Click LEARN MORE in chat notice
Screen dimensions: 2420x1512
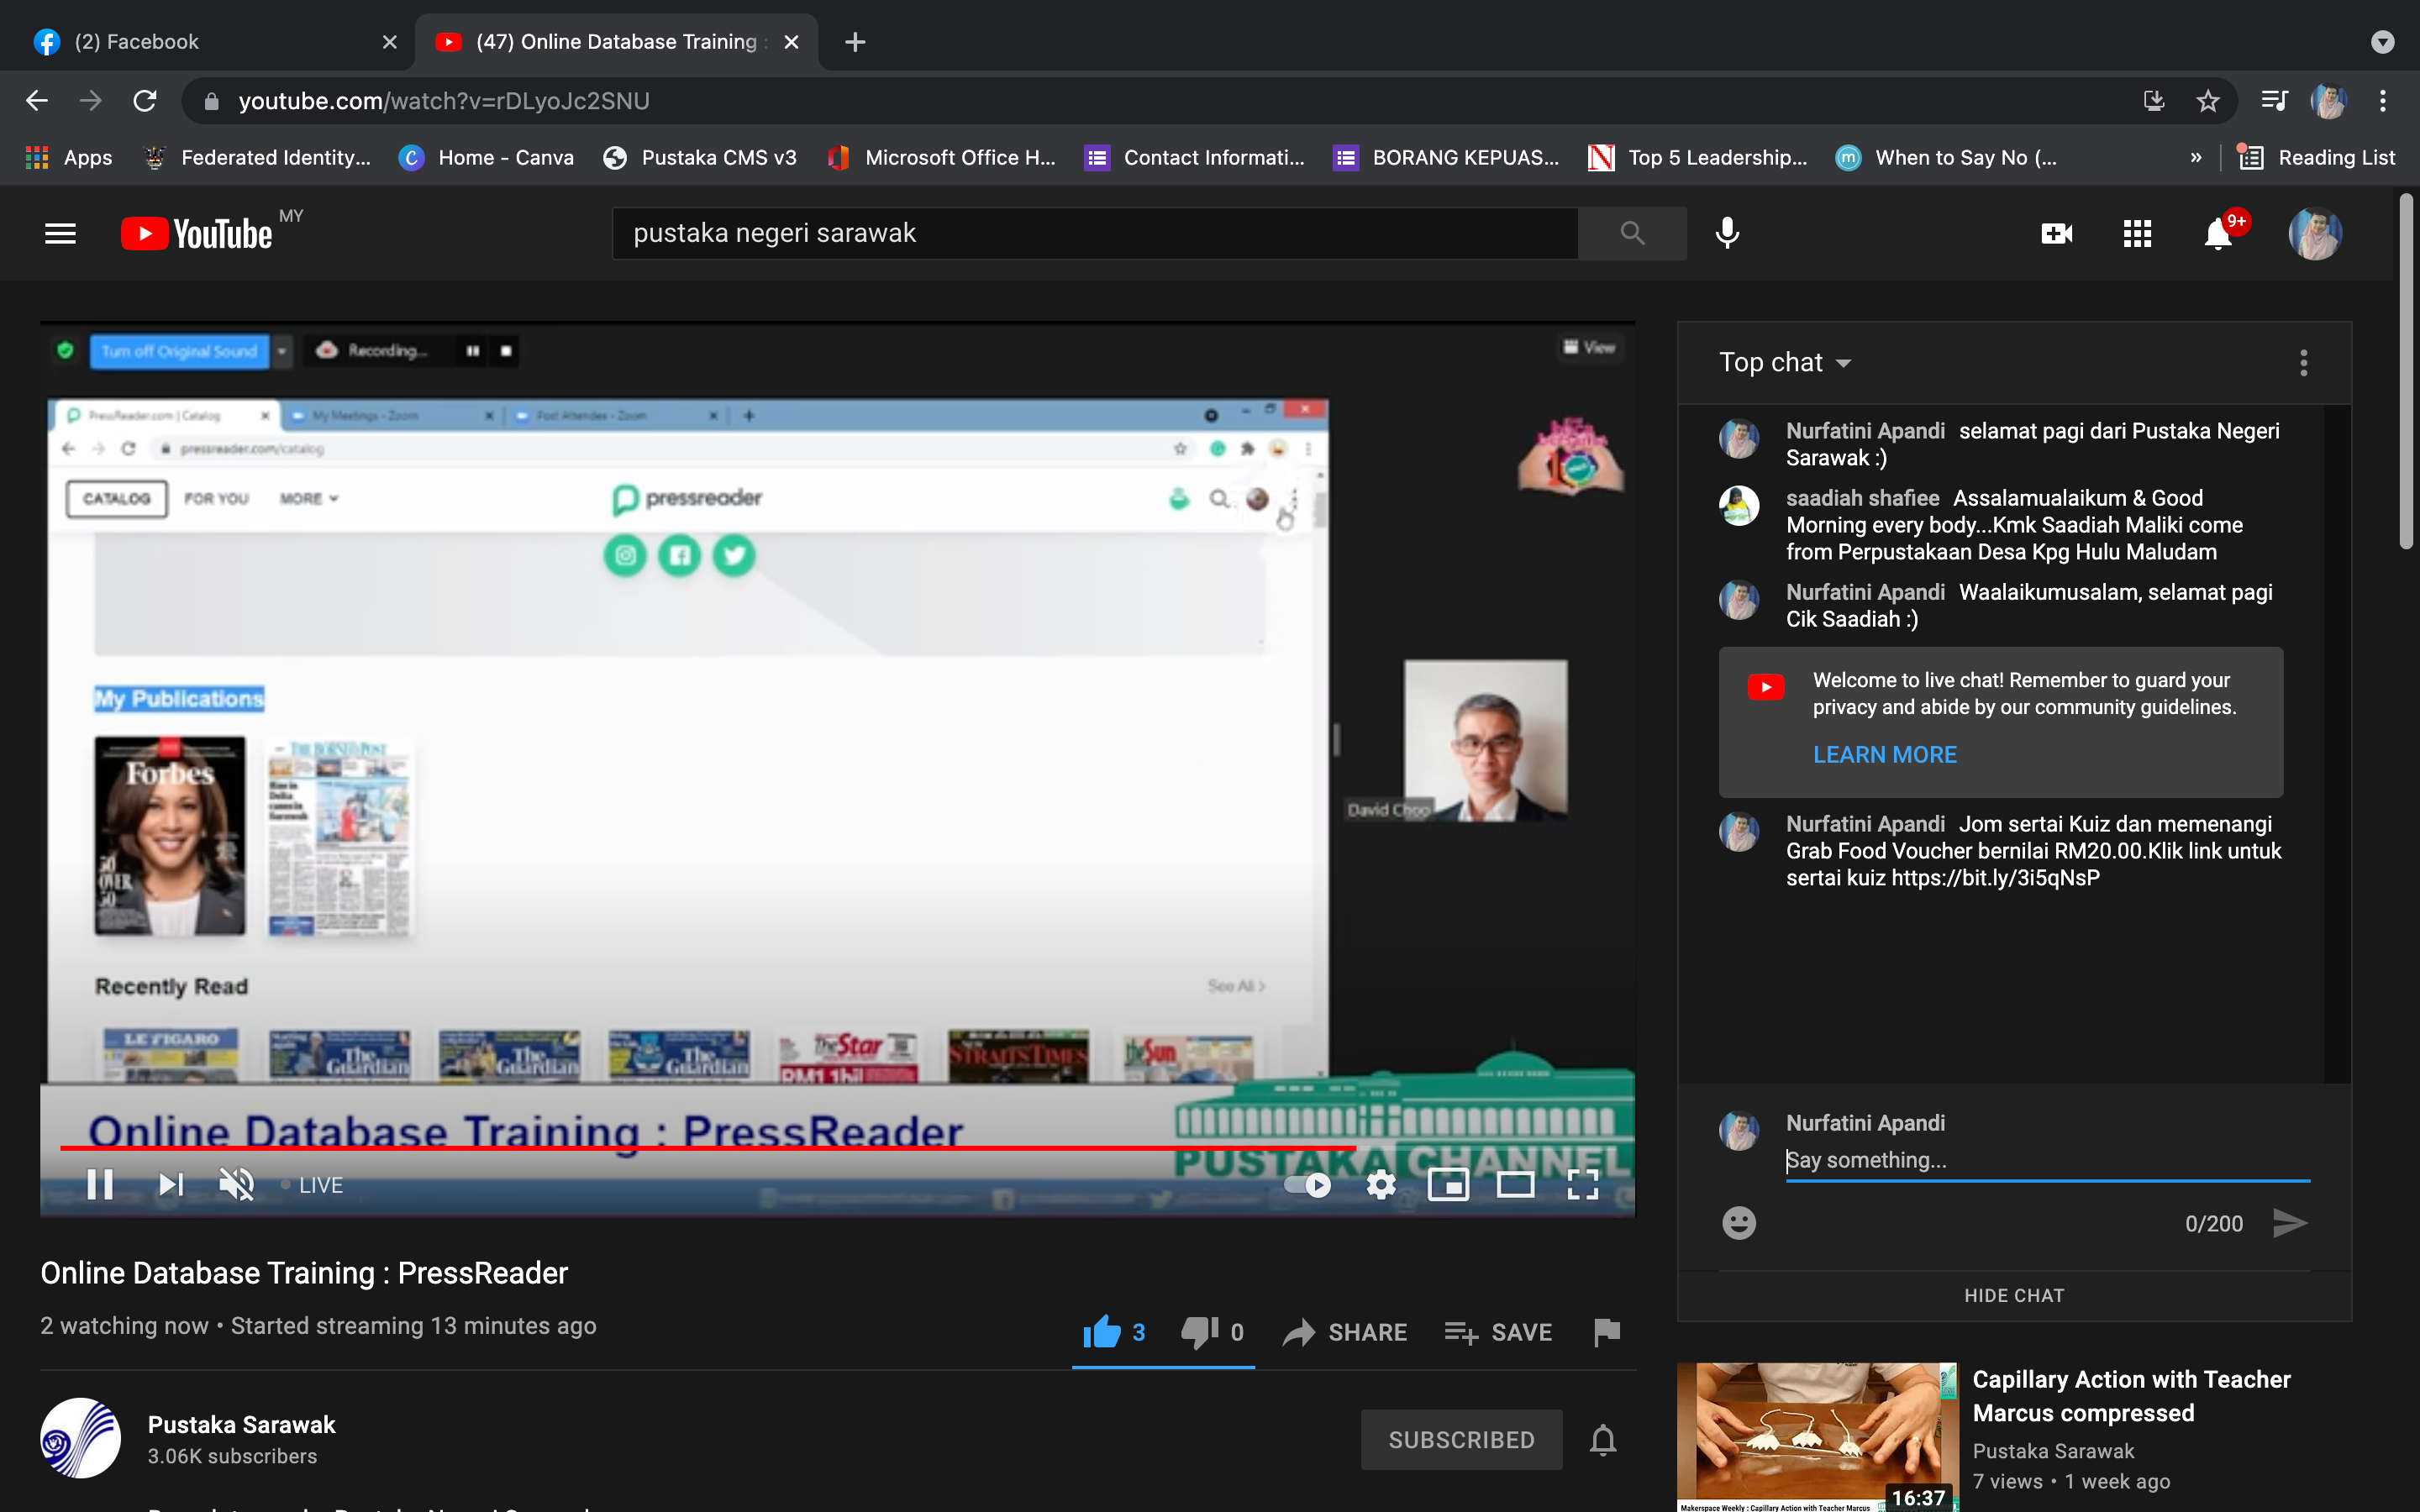[x=1885, y=755]
